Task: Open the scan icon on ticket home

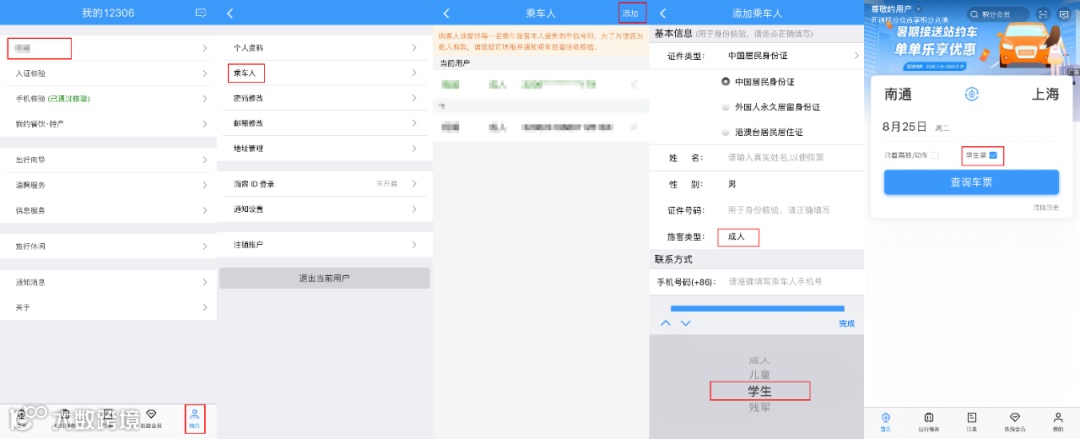Action: tap(1043, 14)
